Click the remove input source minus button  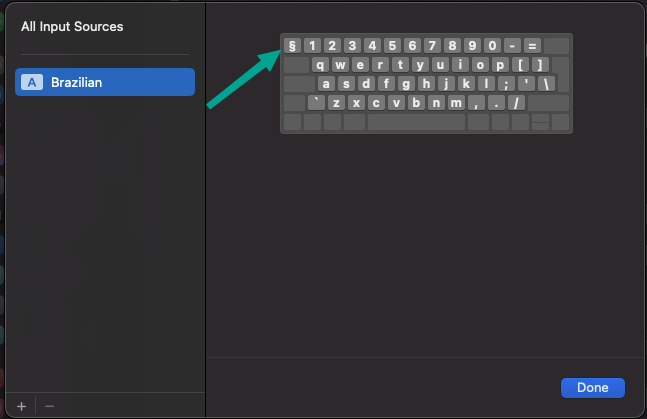click(x=49, y=406)
